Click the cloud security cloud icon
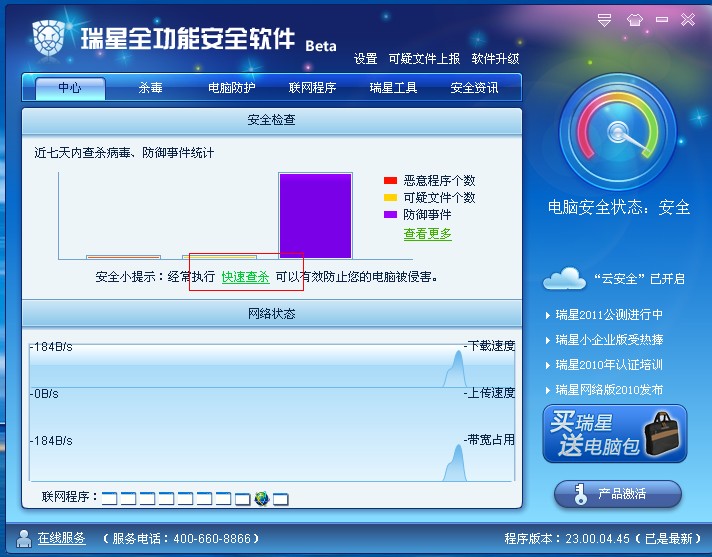Image resolution: width=712 pixels, height=557 pixels. click(564, 278)
